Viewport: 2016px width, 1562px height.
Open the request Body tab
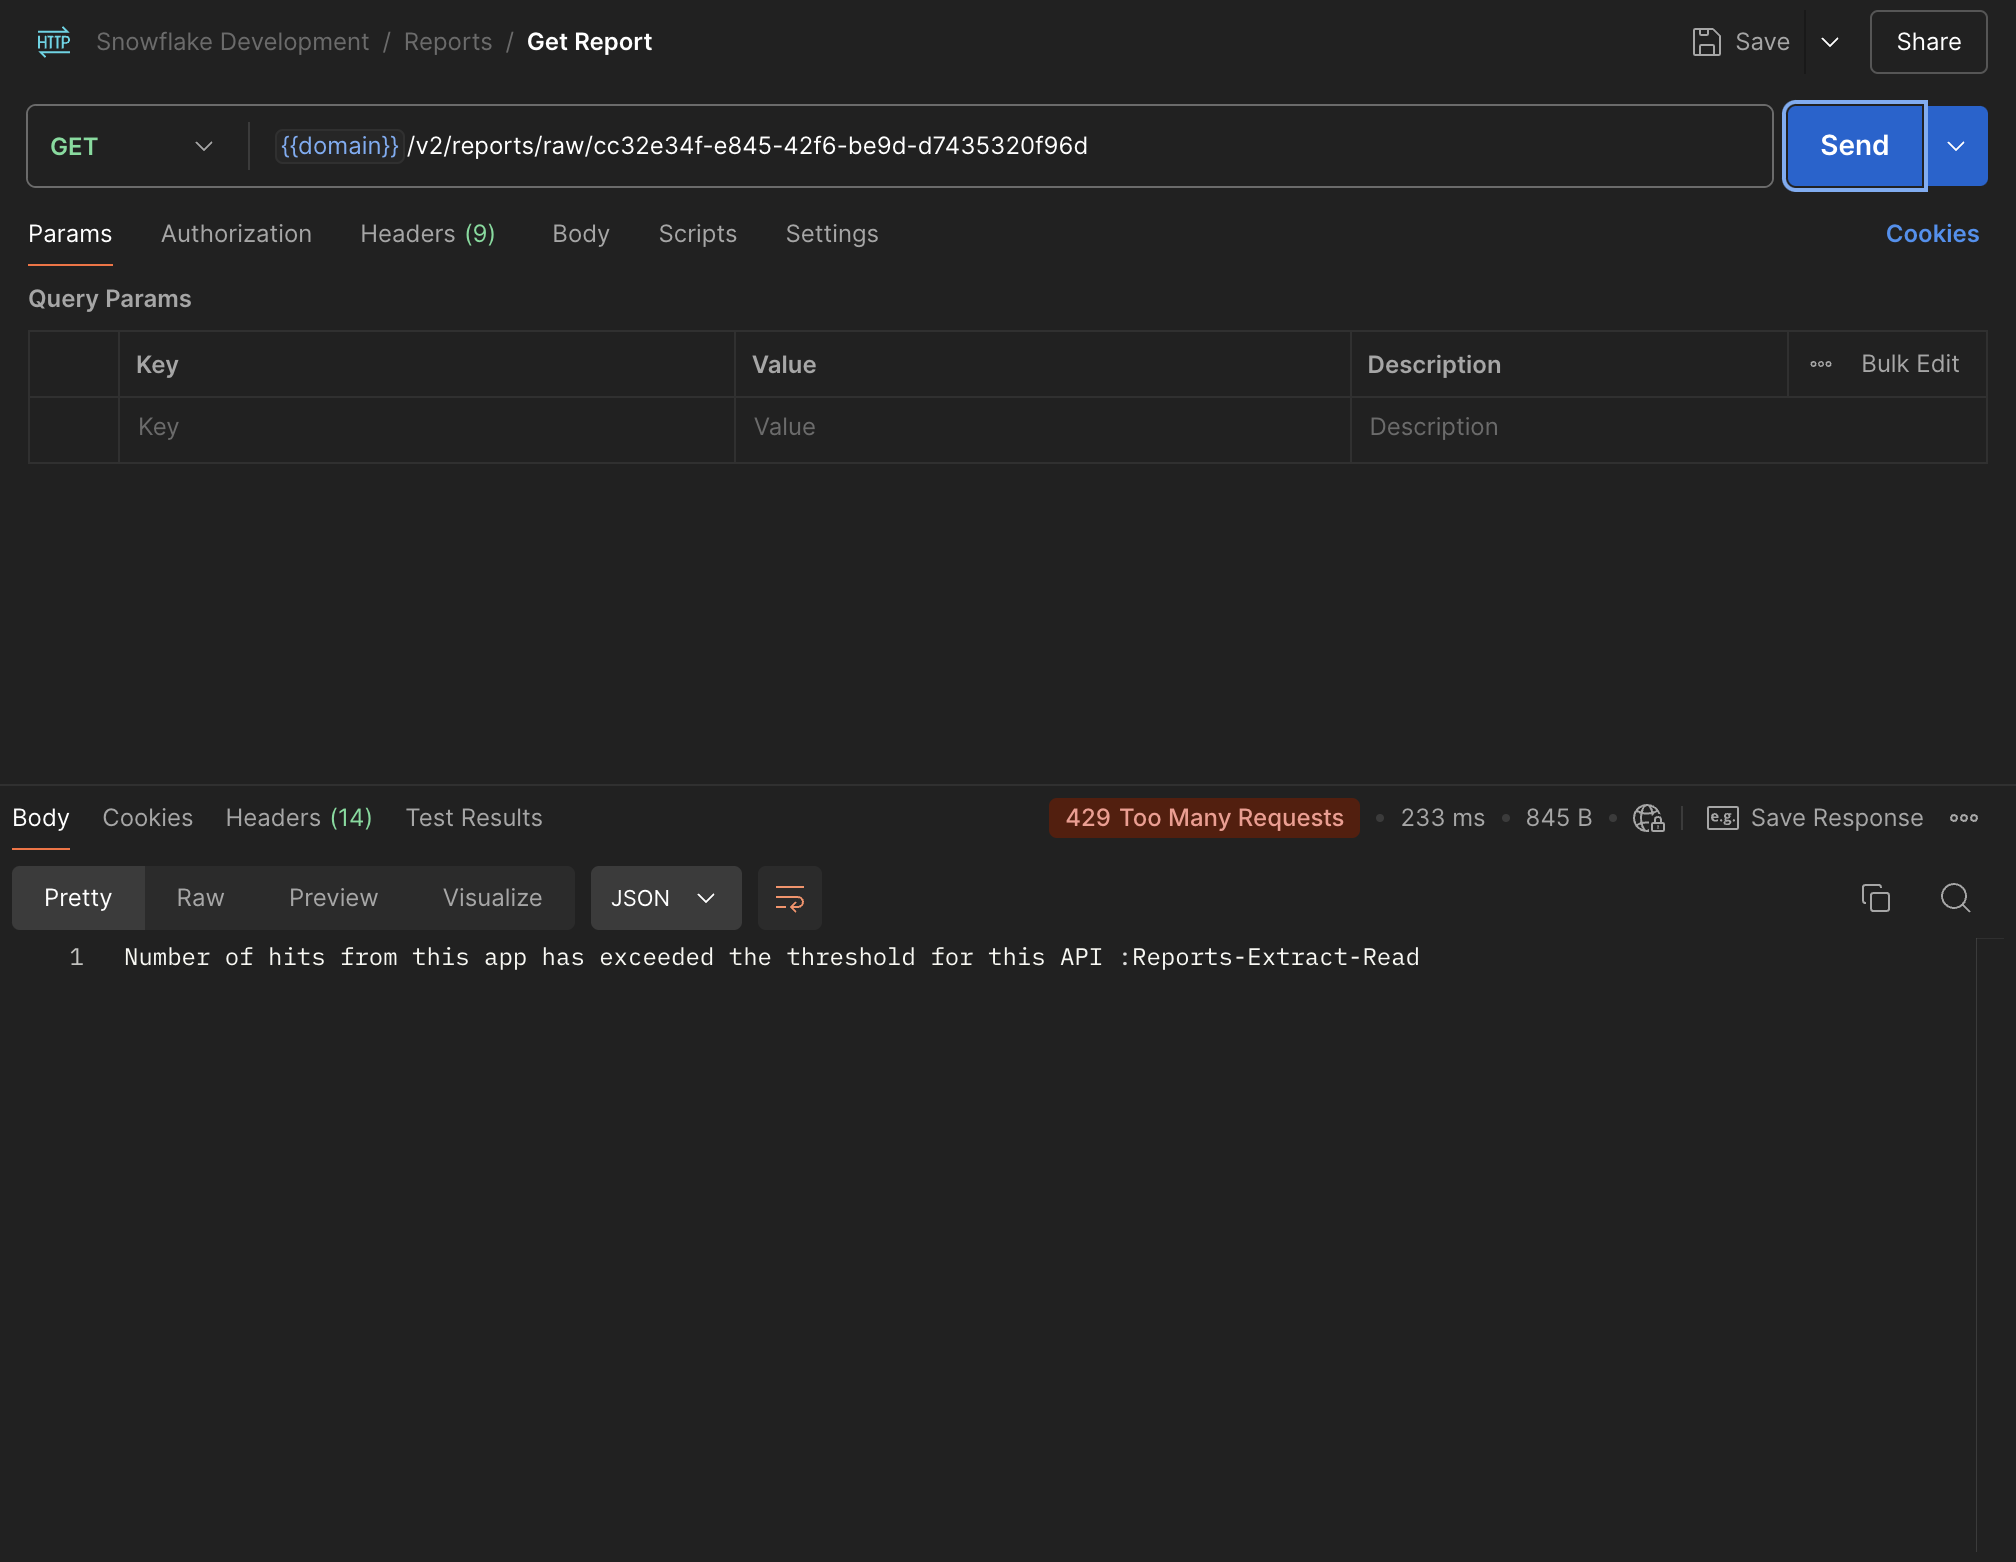[x=581, y=234]
